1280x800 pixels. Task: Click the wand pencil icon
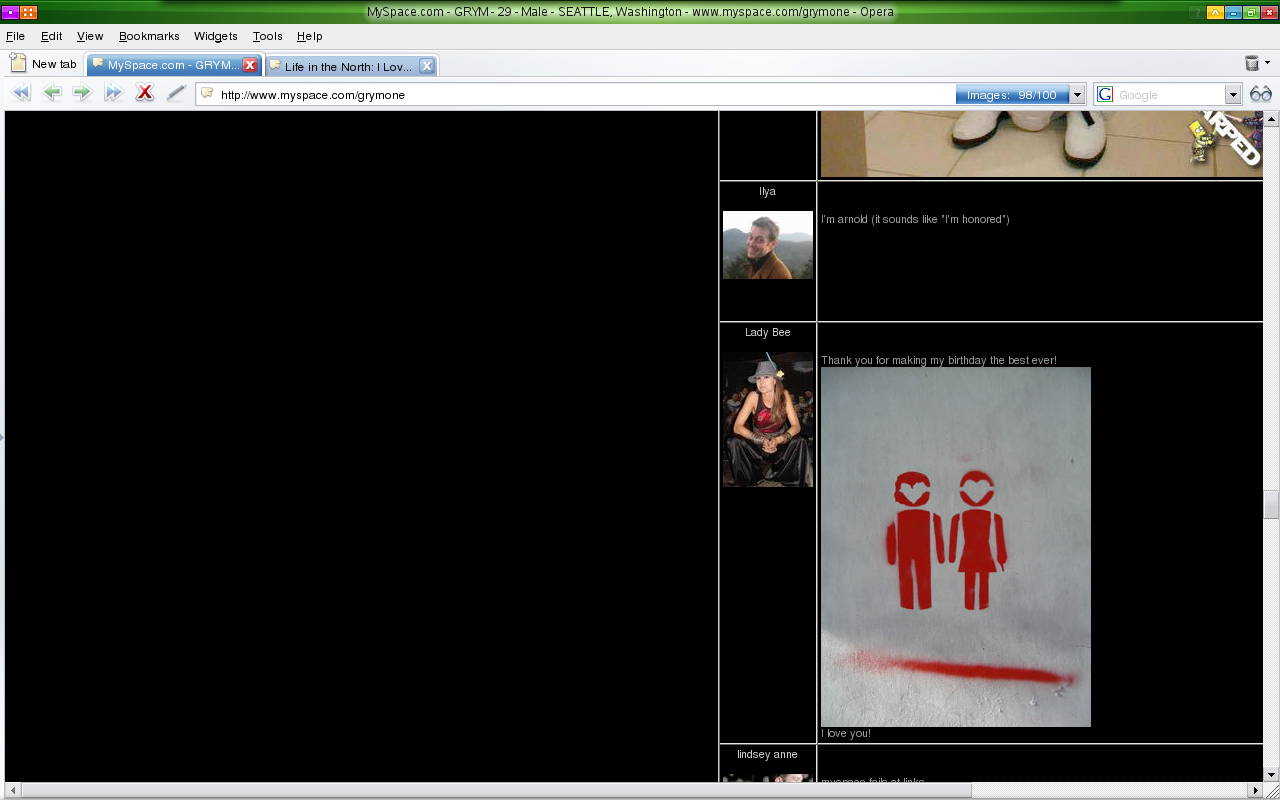point(176,93)
